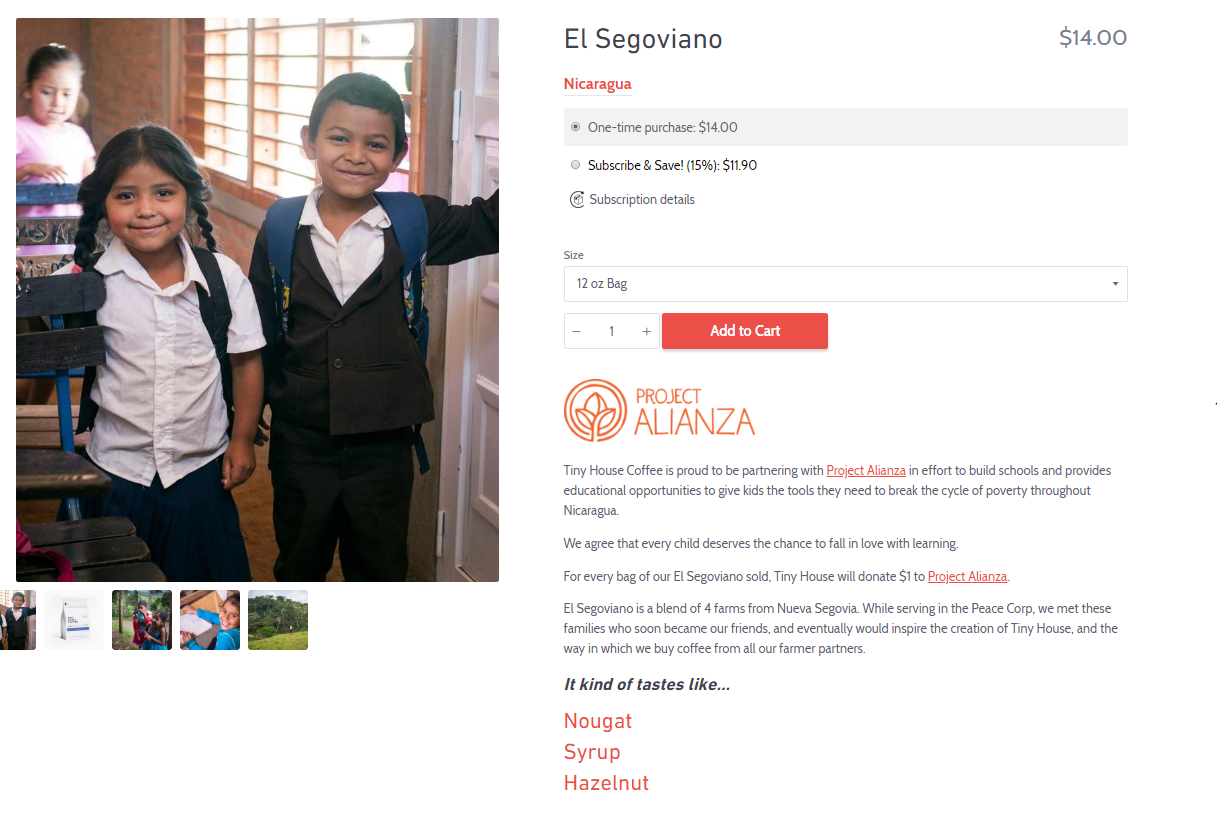Open the Nicaragua origin link

click(x=597, y=84)
